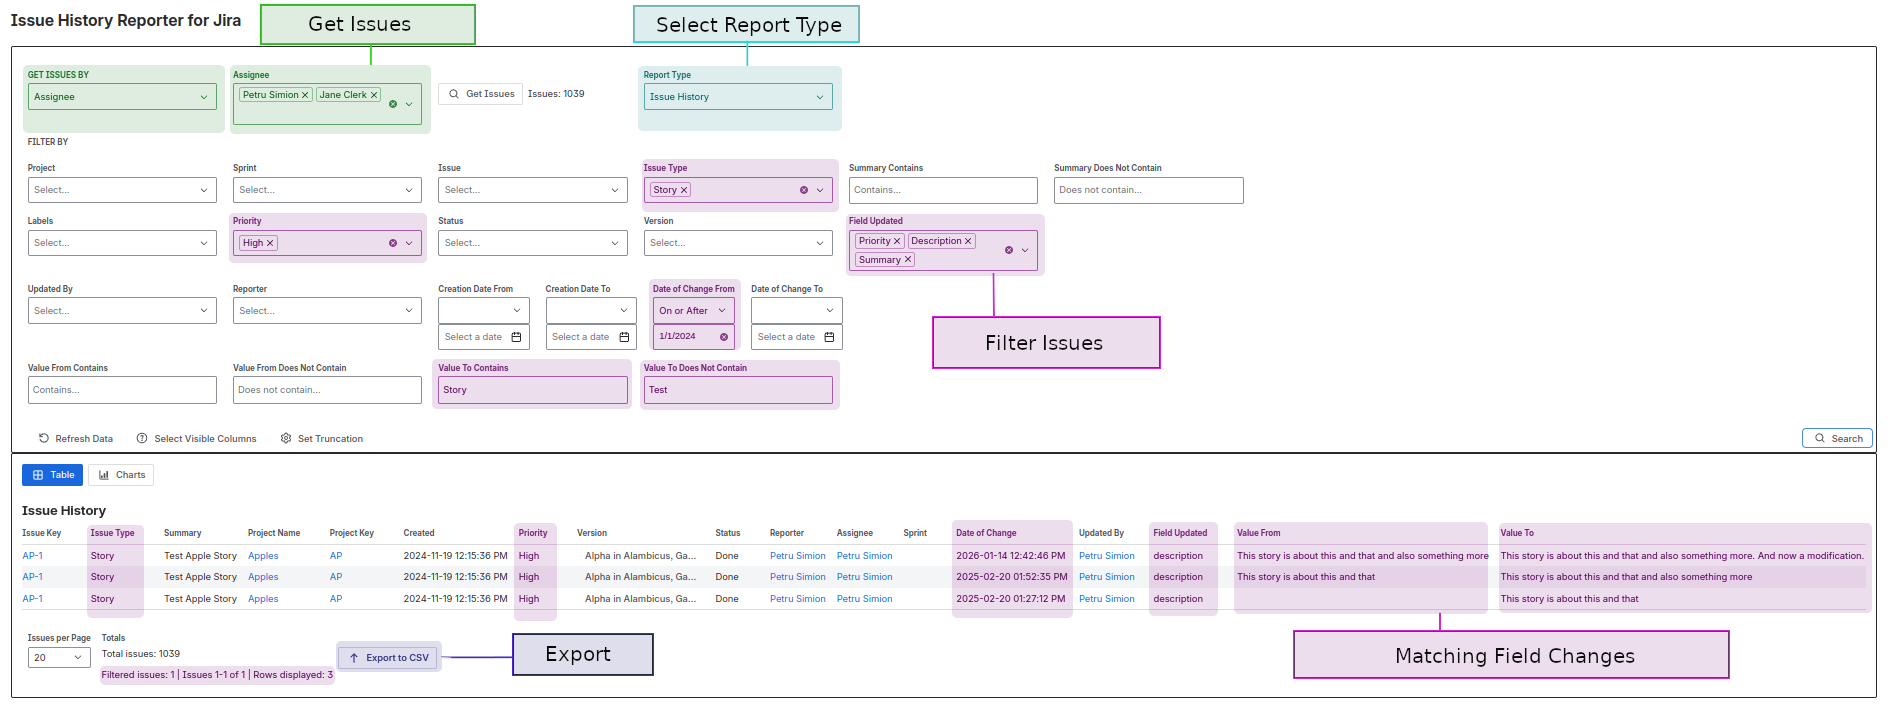Clear all selected assignees

click(392, 104)
